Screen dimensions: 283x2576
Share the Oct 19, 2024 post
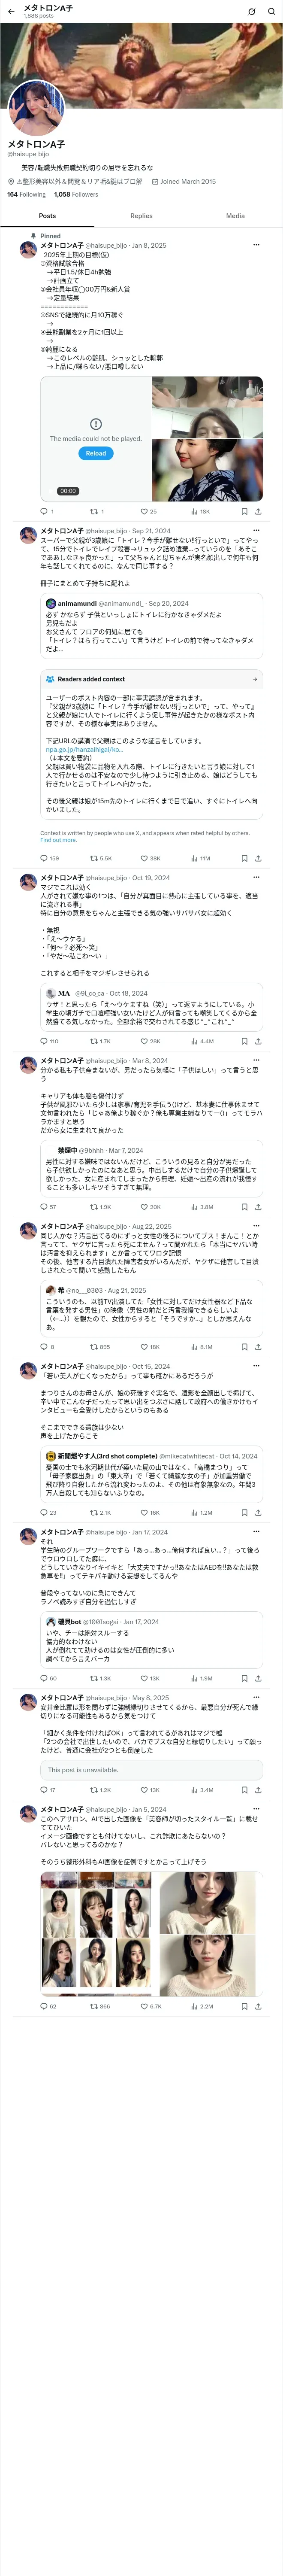pyautogui.click(x=258, y=1041)
